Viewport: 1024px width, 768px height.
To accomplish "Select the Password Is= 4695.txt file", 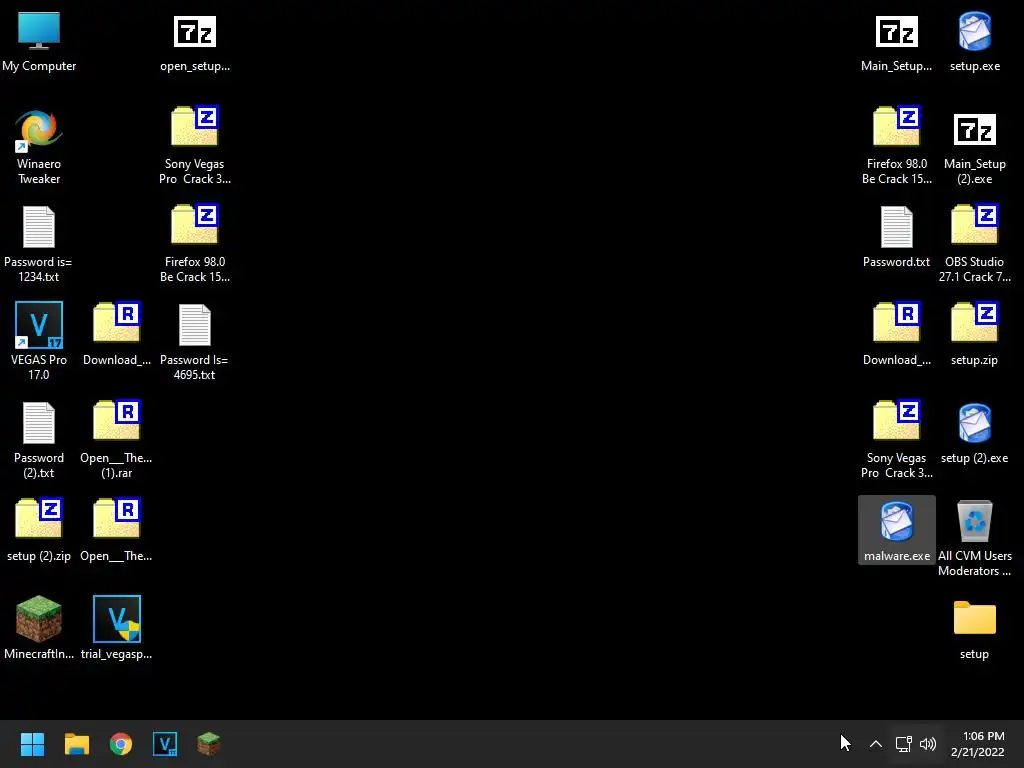I will [x=195, y=343].
